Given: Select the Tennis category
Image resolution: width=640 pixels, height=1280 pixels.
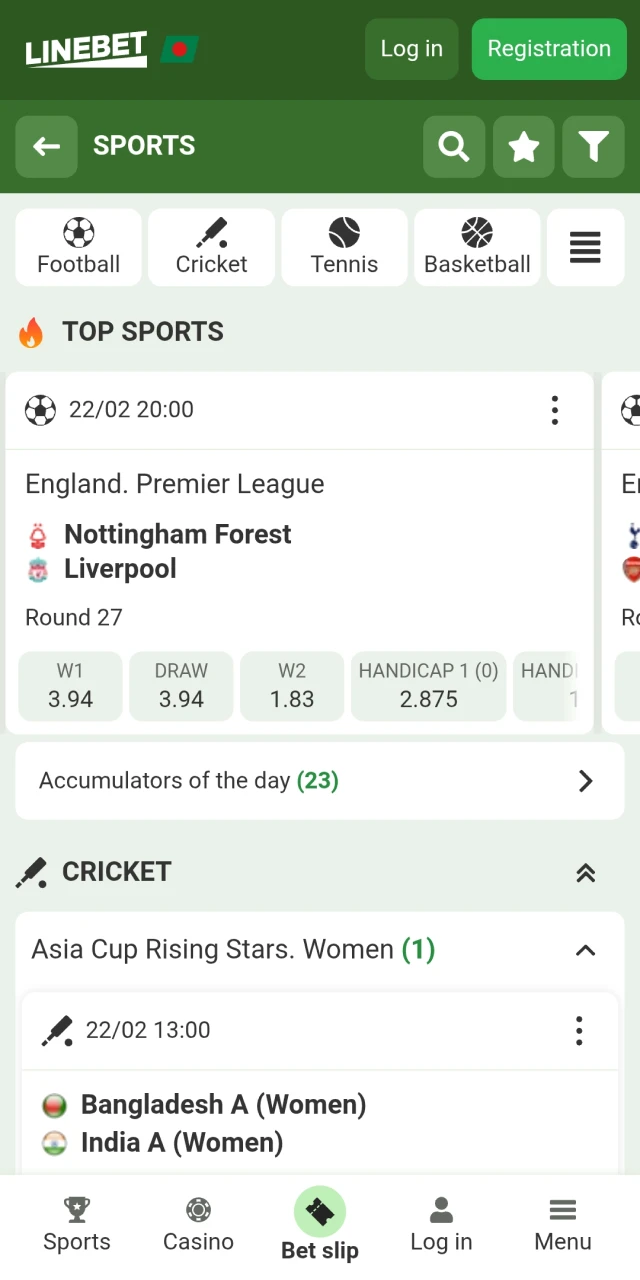Looking at the screenshot, I should tap(344, 247).
